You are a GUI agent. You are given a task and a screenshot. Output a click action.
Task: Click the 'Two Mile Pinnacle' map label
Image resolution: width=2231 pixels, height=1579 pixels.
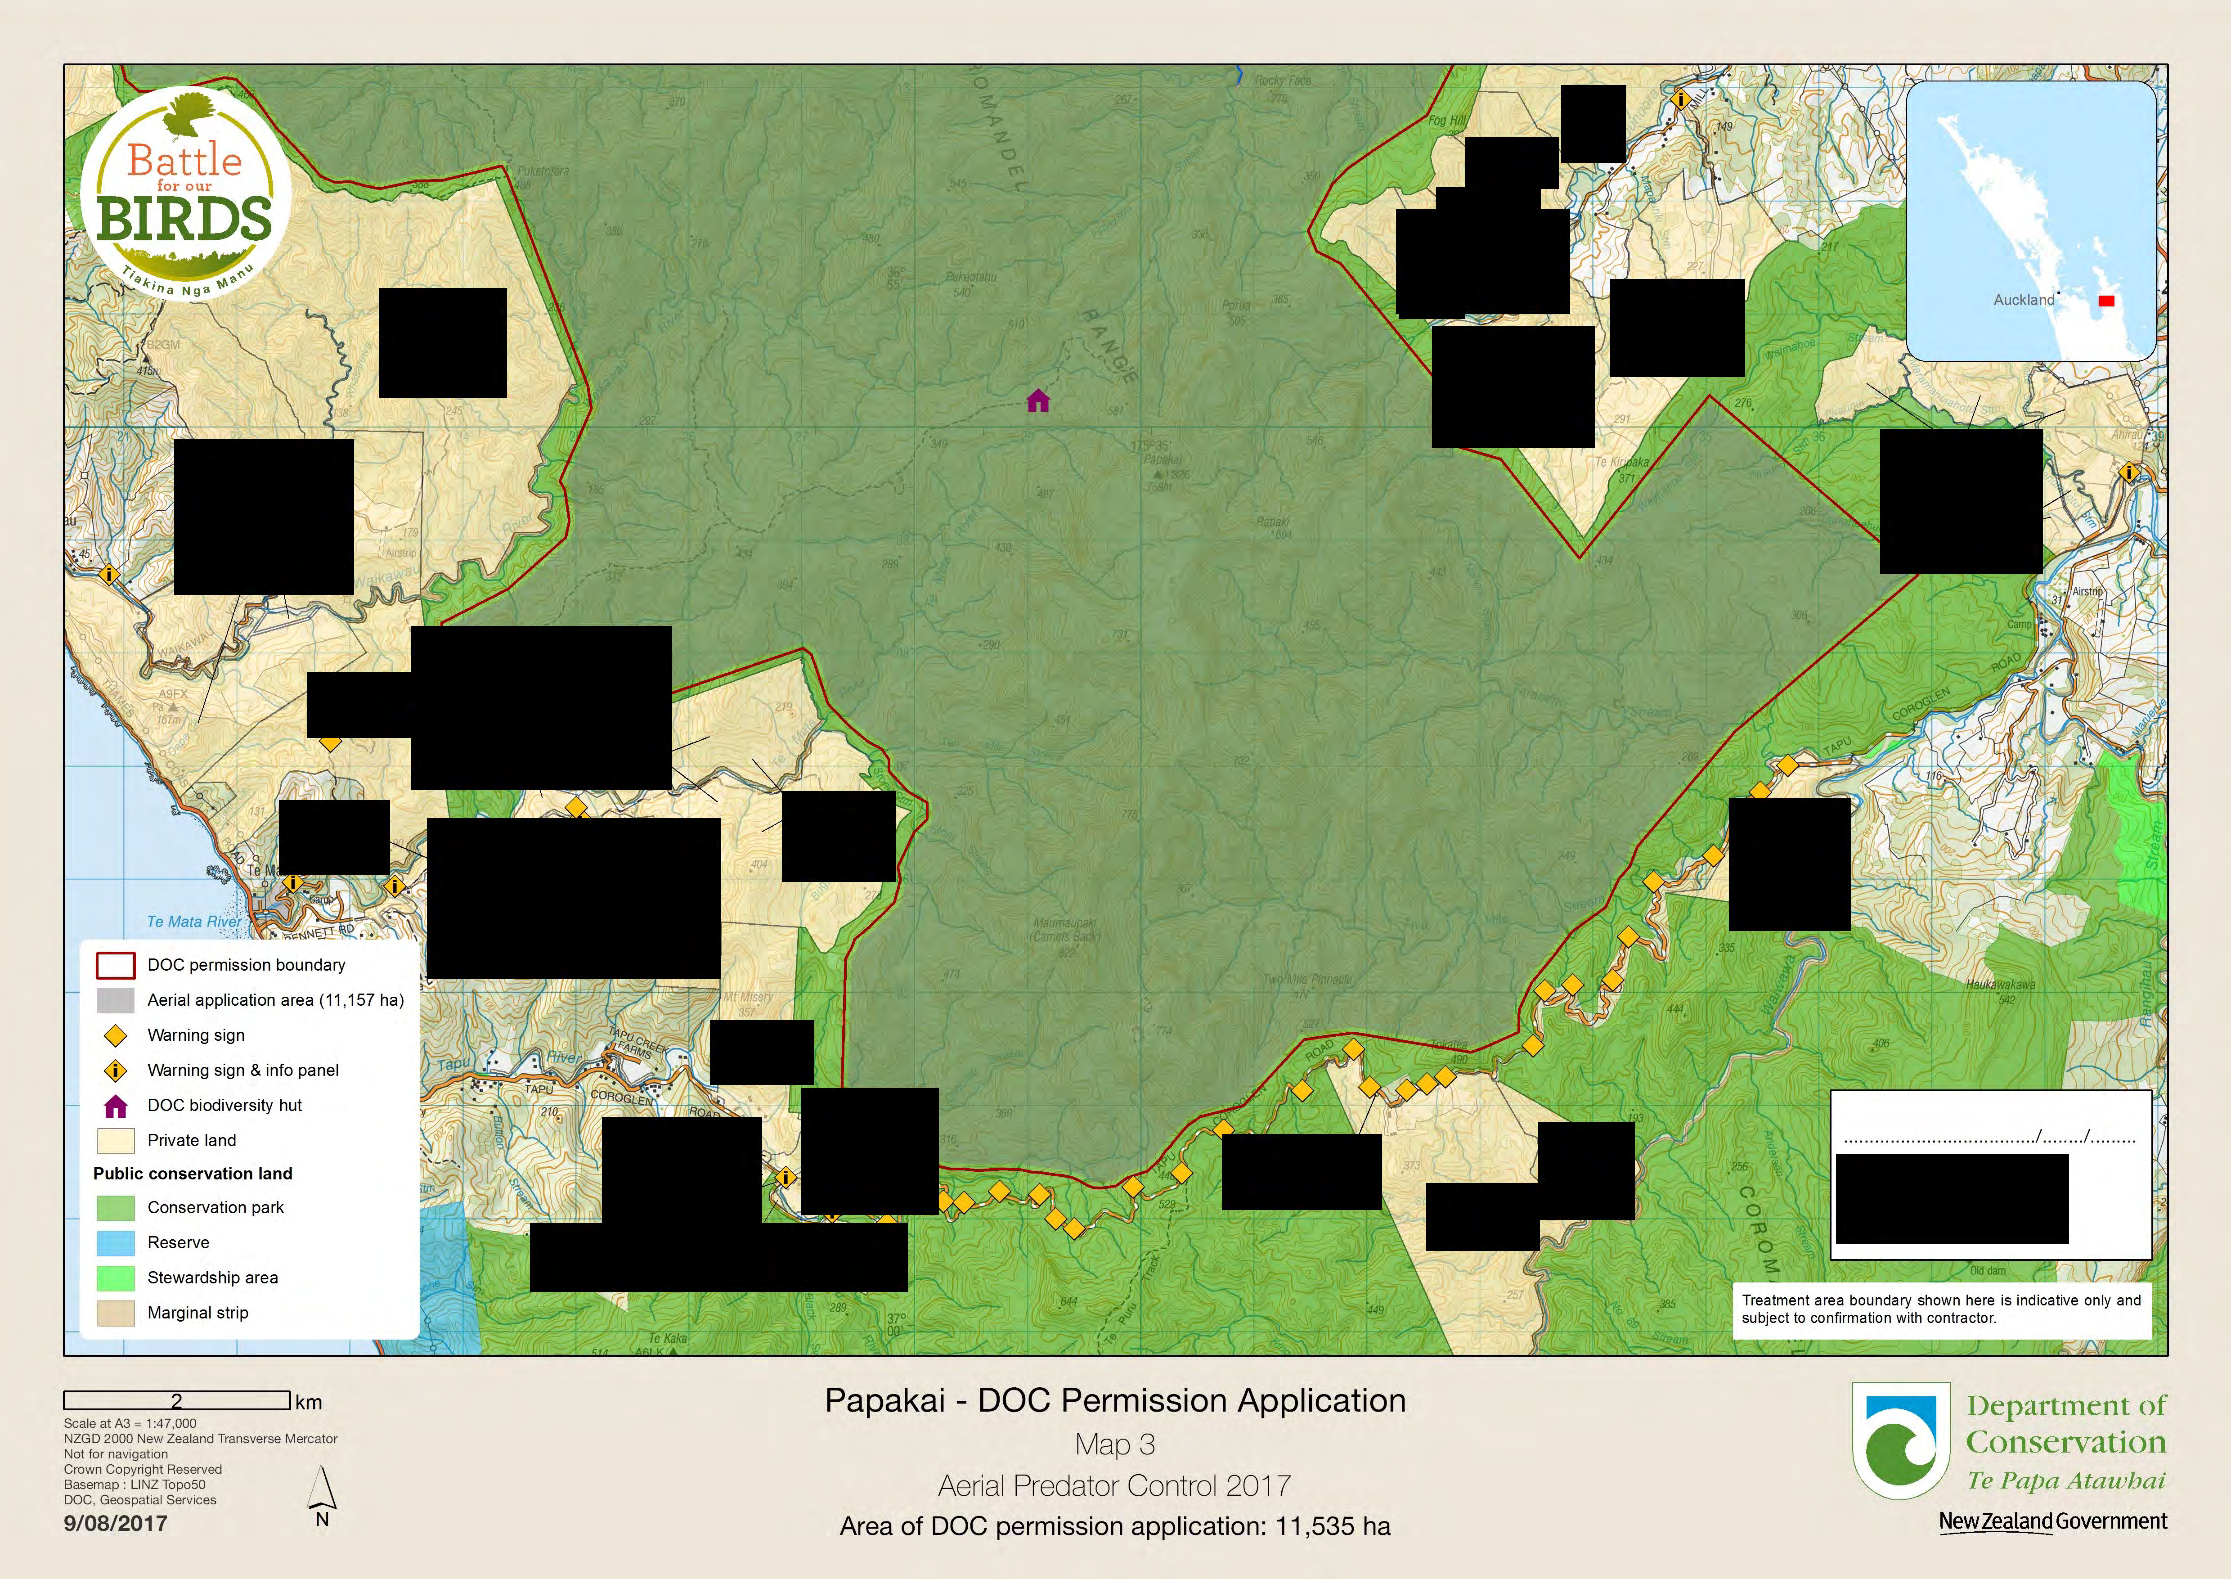click(x=1306, y=979)
